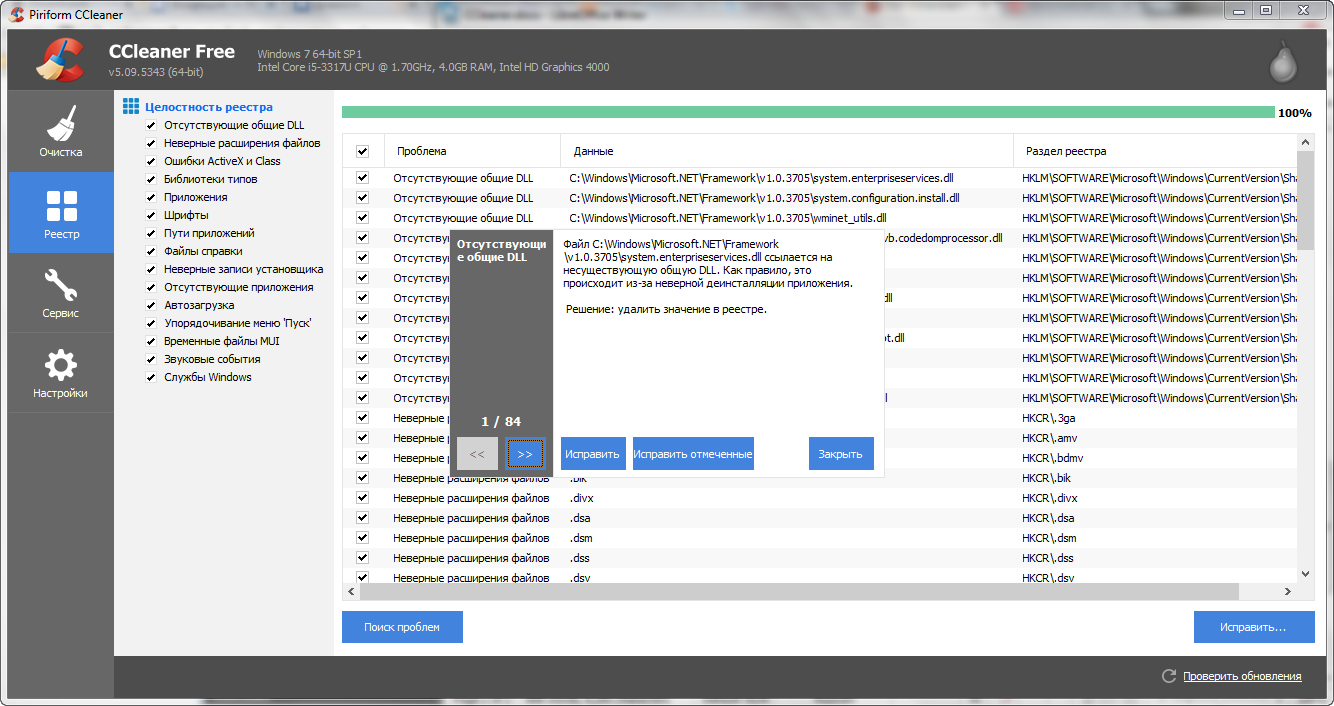Click the grid icon beside Целостность реестра
Viewport: 1334px width, 706px height.
(x=131, y=106)
